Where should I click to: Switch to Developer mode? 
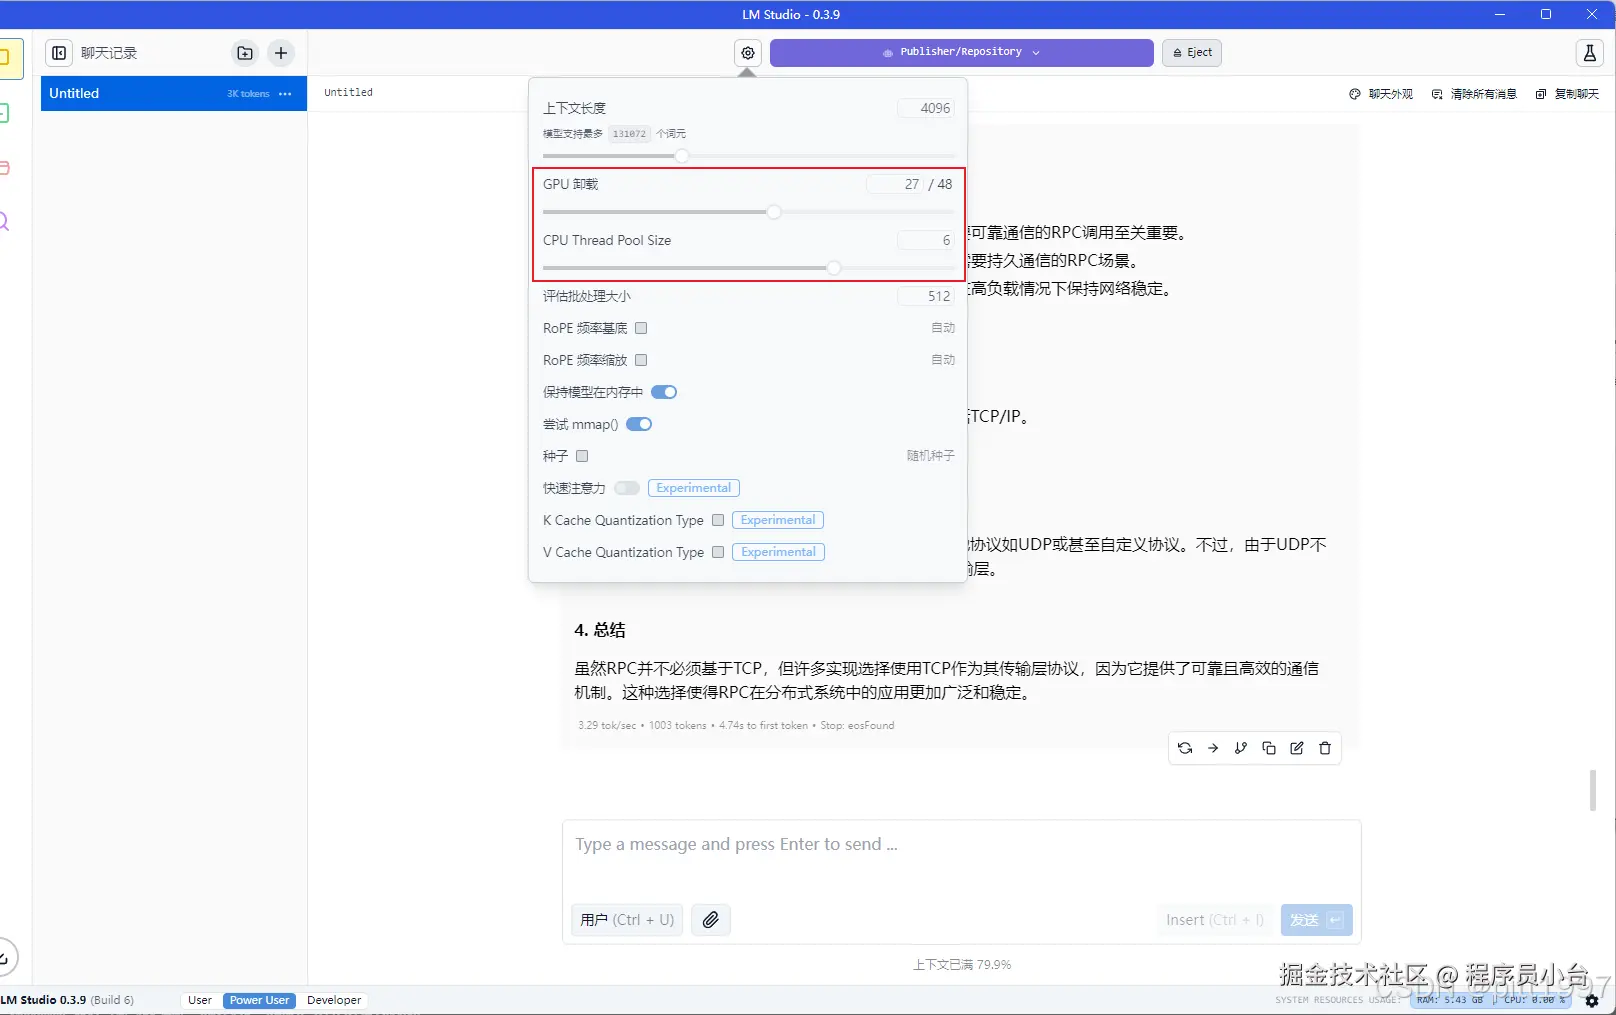tap(334, 1000)
